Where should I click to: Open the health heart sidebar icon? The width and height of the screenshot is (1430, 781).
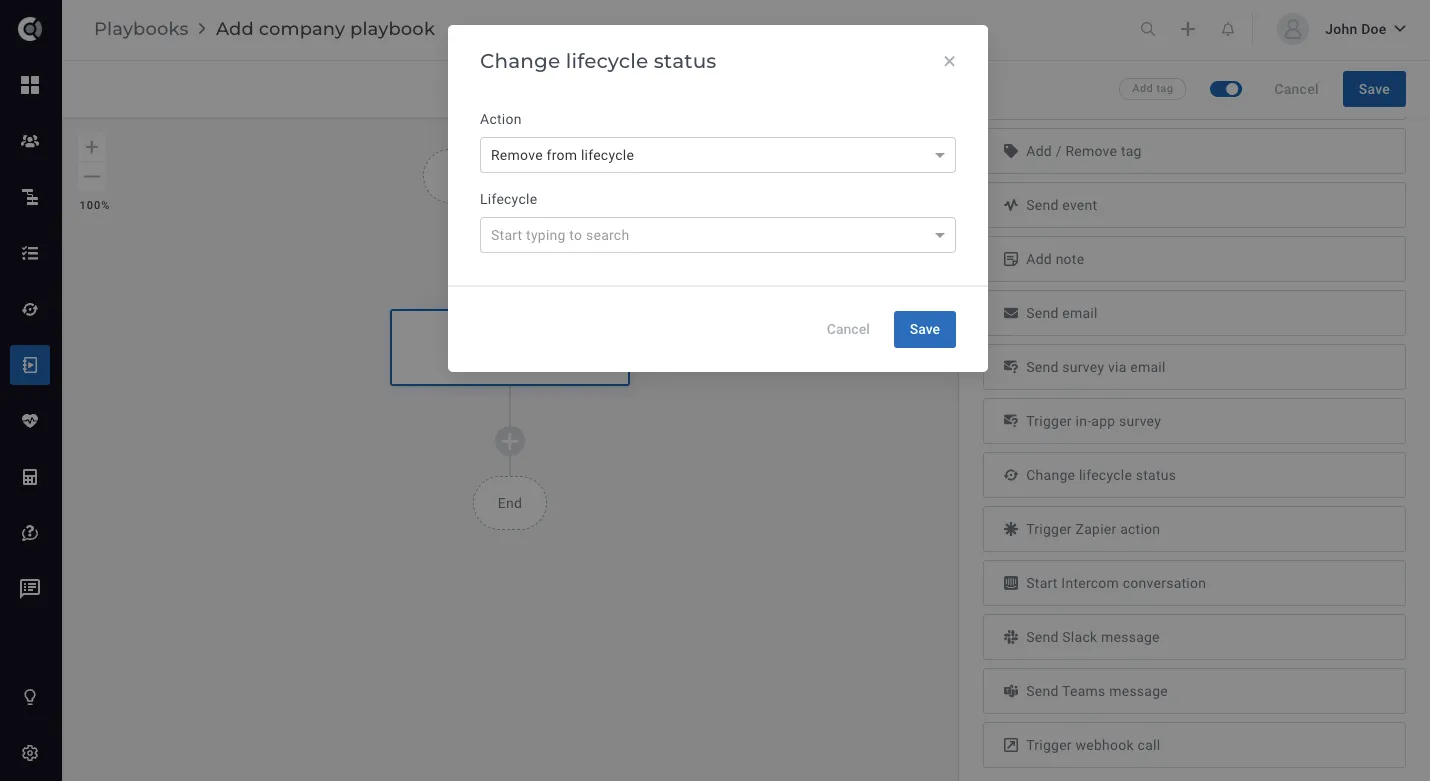(x=30, y=421)
